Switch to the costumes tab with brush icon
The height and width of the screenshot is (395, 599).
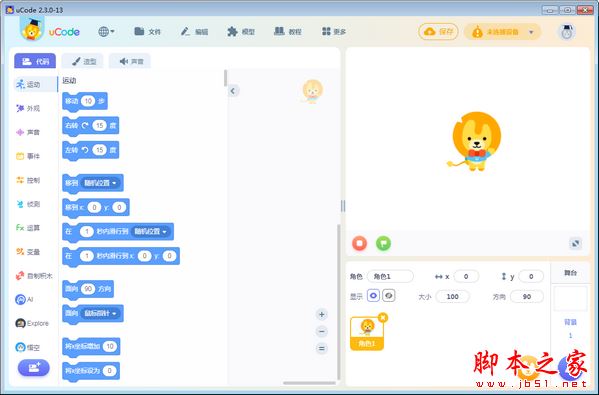[x=83, y=61]
